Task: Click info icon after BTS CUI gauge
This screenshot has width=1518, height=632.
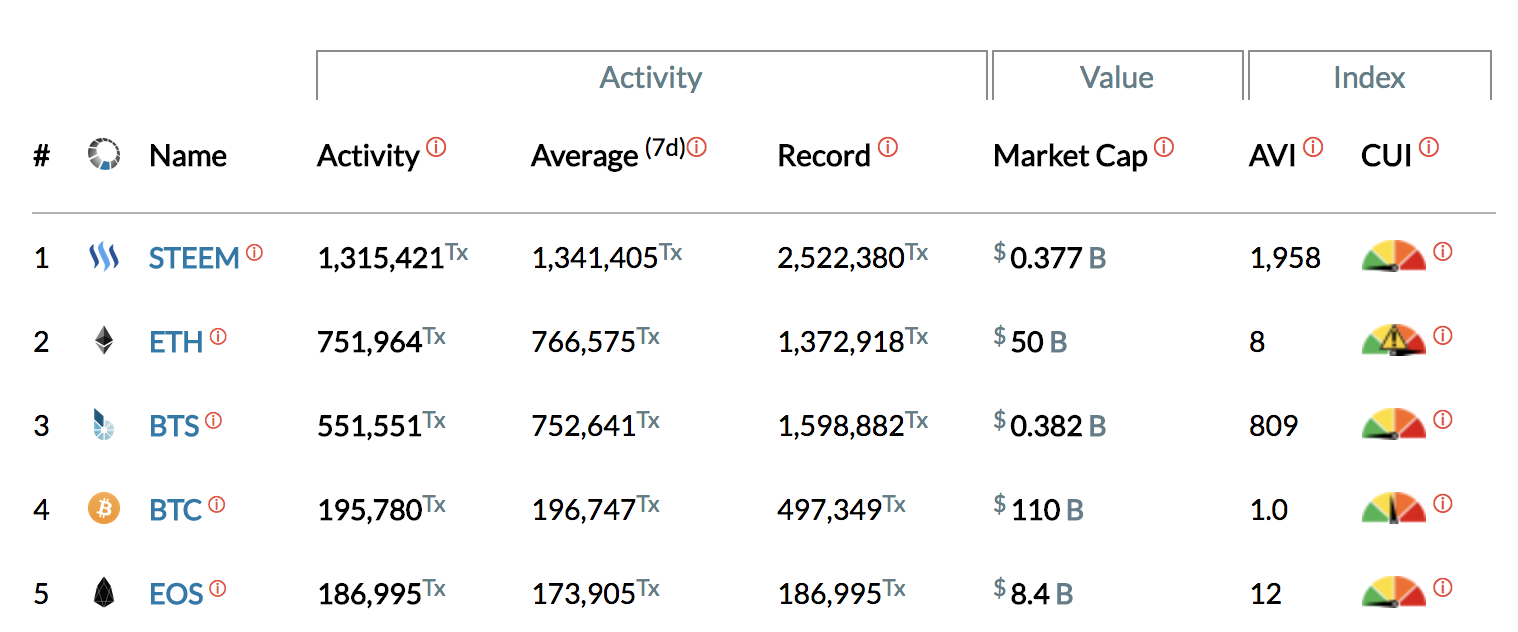Action: pyautogui.click(x=1442, y=420)
